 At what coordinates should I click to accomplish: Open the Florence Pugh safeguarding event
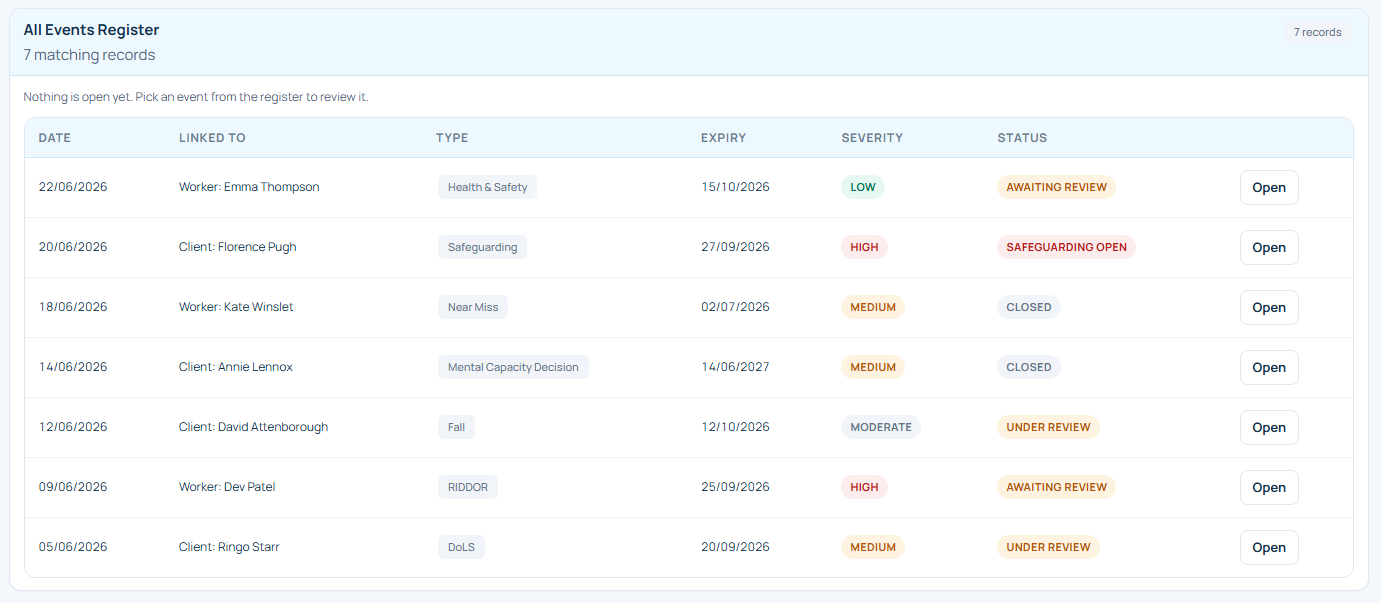[1269, 247]
